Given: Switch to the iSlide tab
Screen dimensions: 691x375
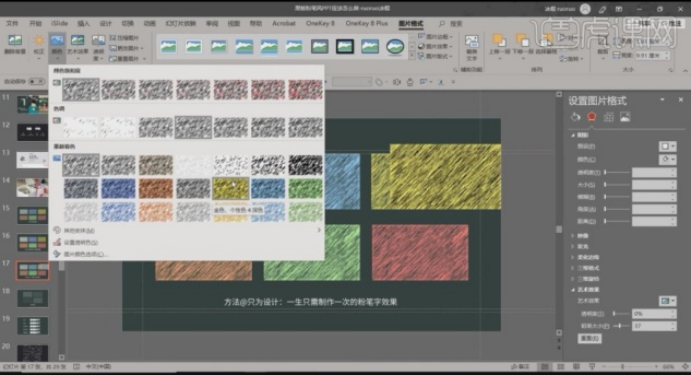Looking at the screenshot, I should coord(59,23).
